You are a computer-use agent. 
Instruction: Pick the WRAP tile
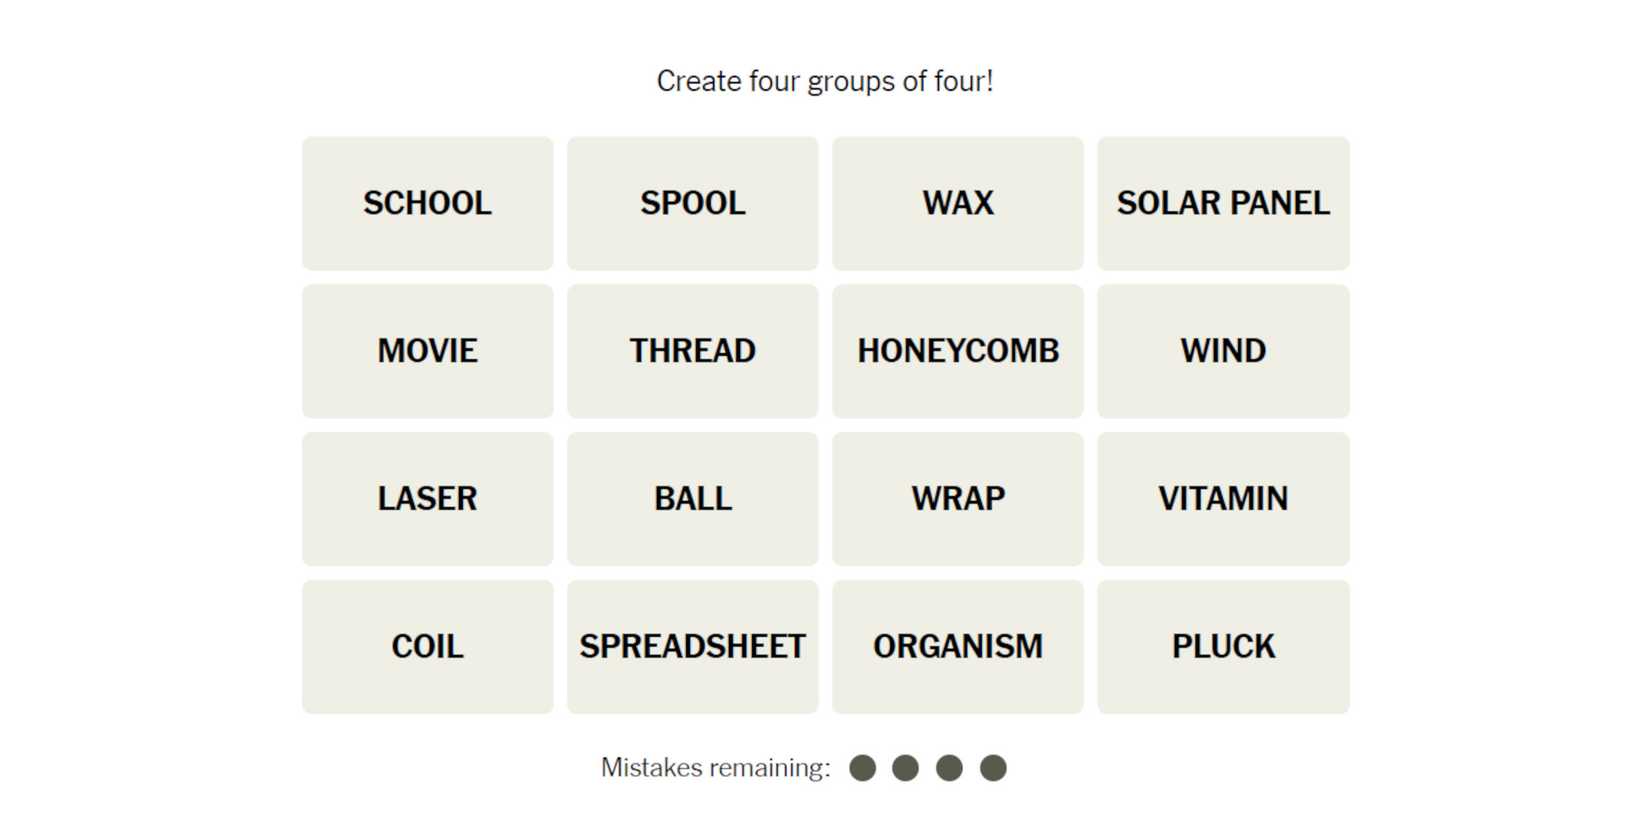point(957,499)
